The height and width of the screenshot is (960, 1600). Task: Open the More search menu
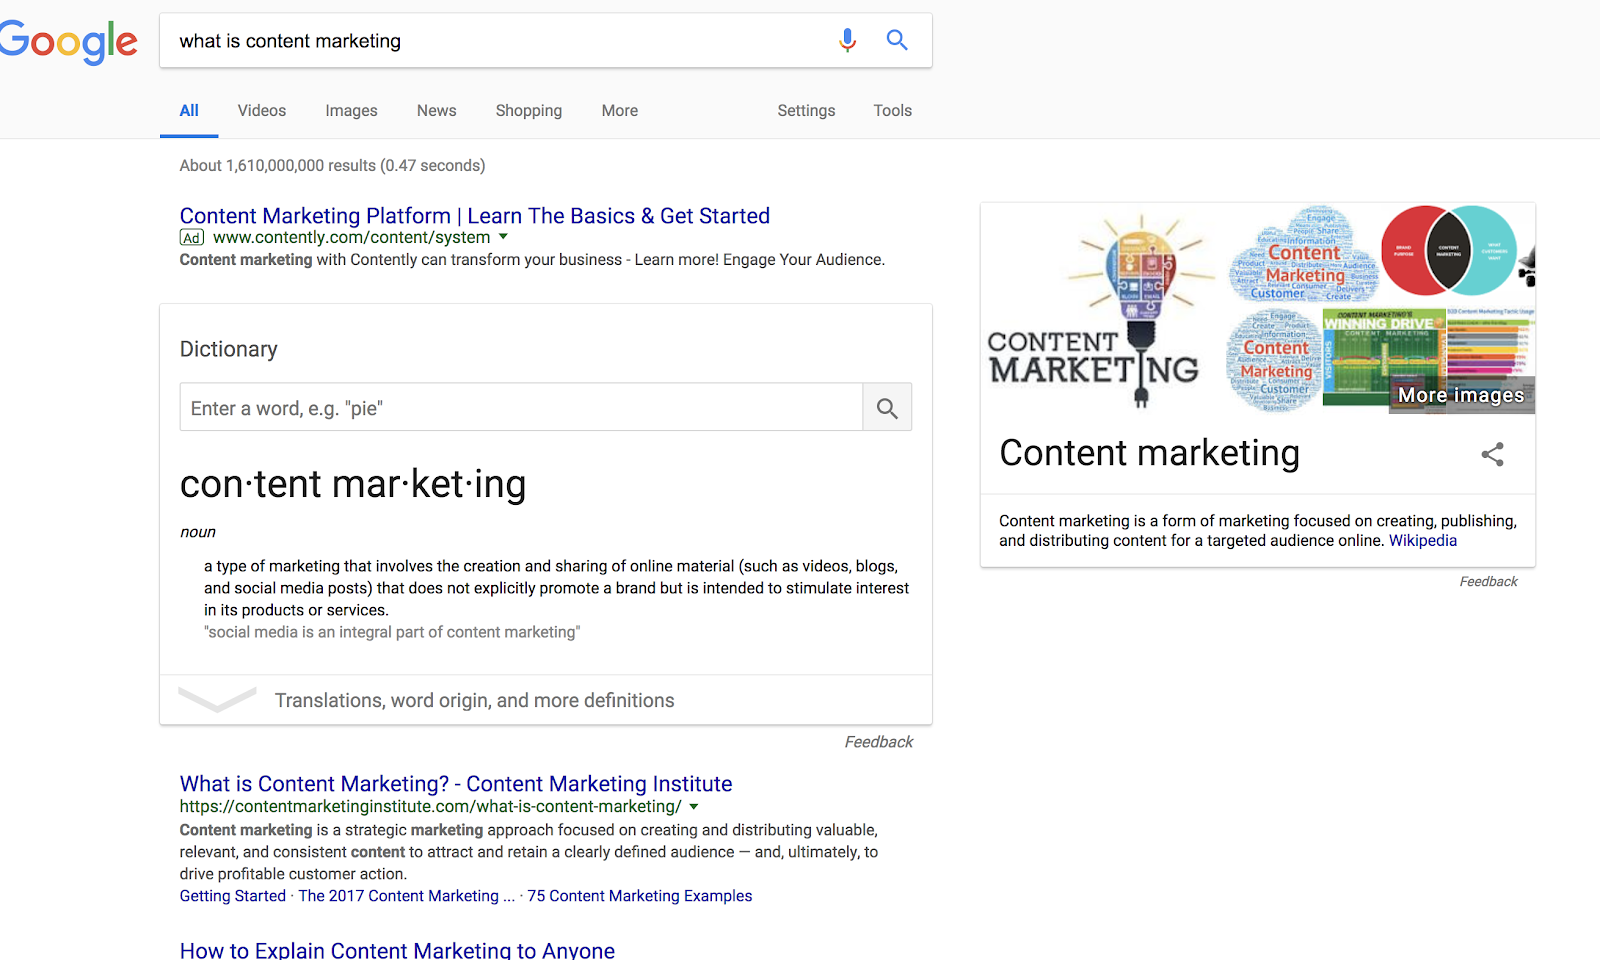coord(619,111)
